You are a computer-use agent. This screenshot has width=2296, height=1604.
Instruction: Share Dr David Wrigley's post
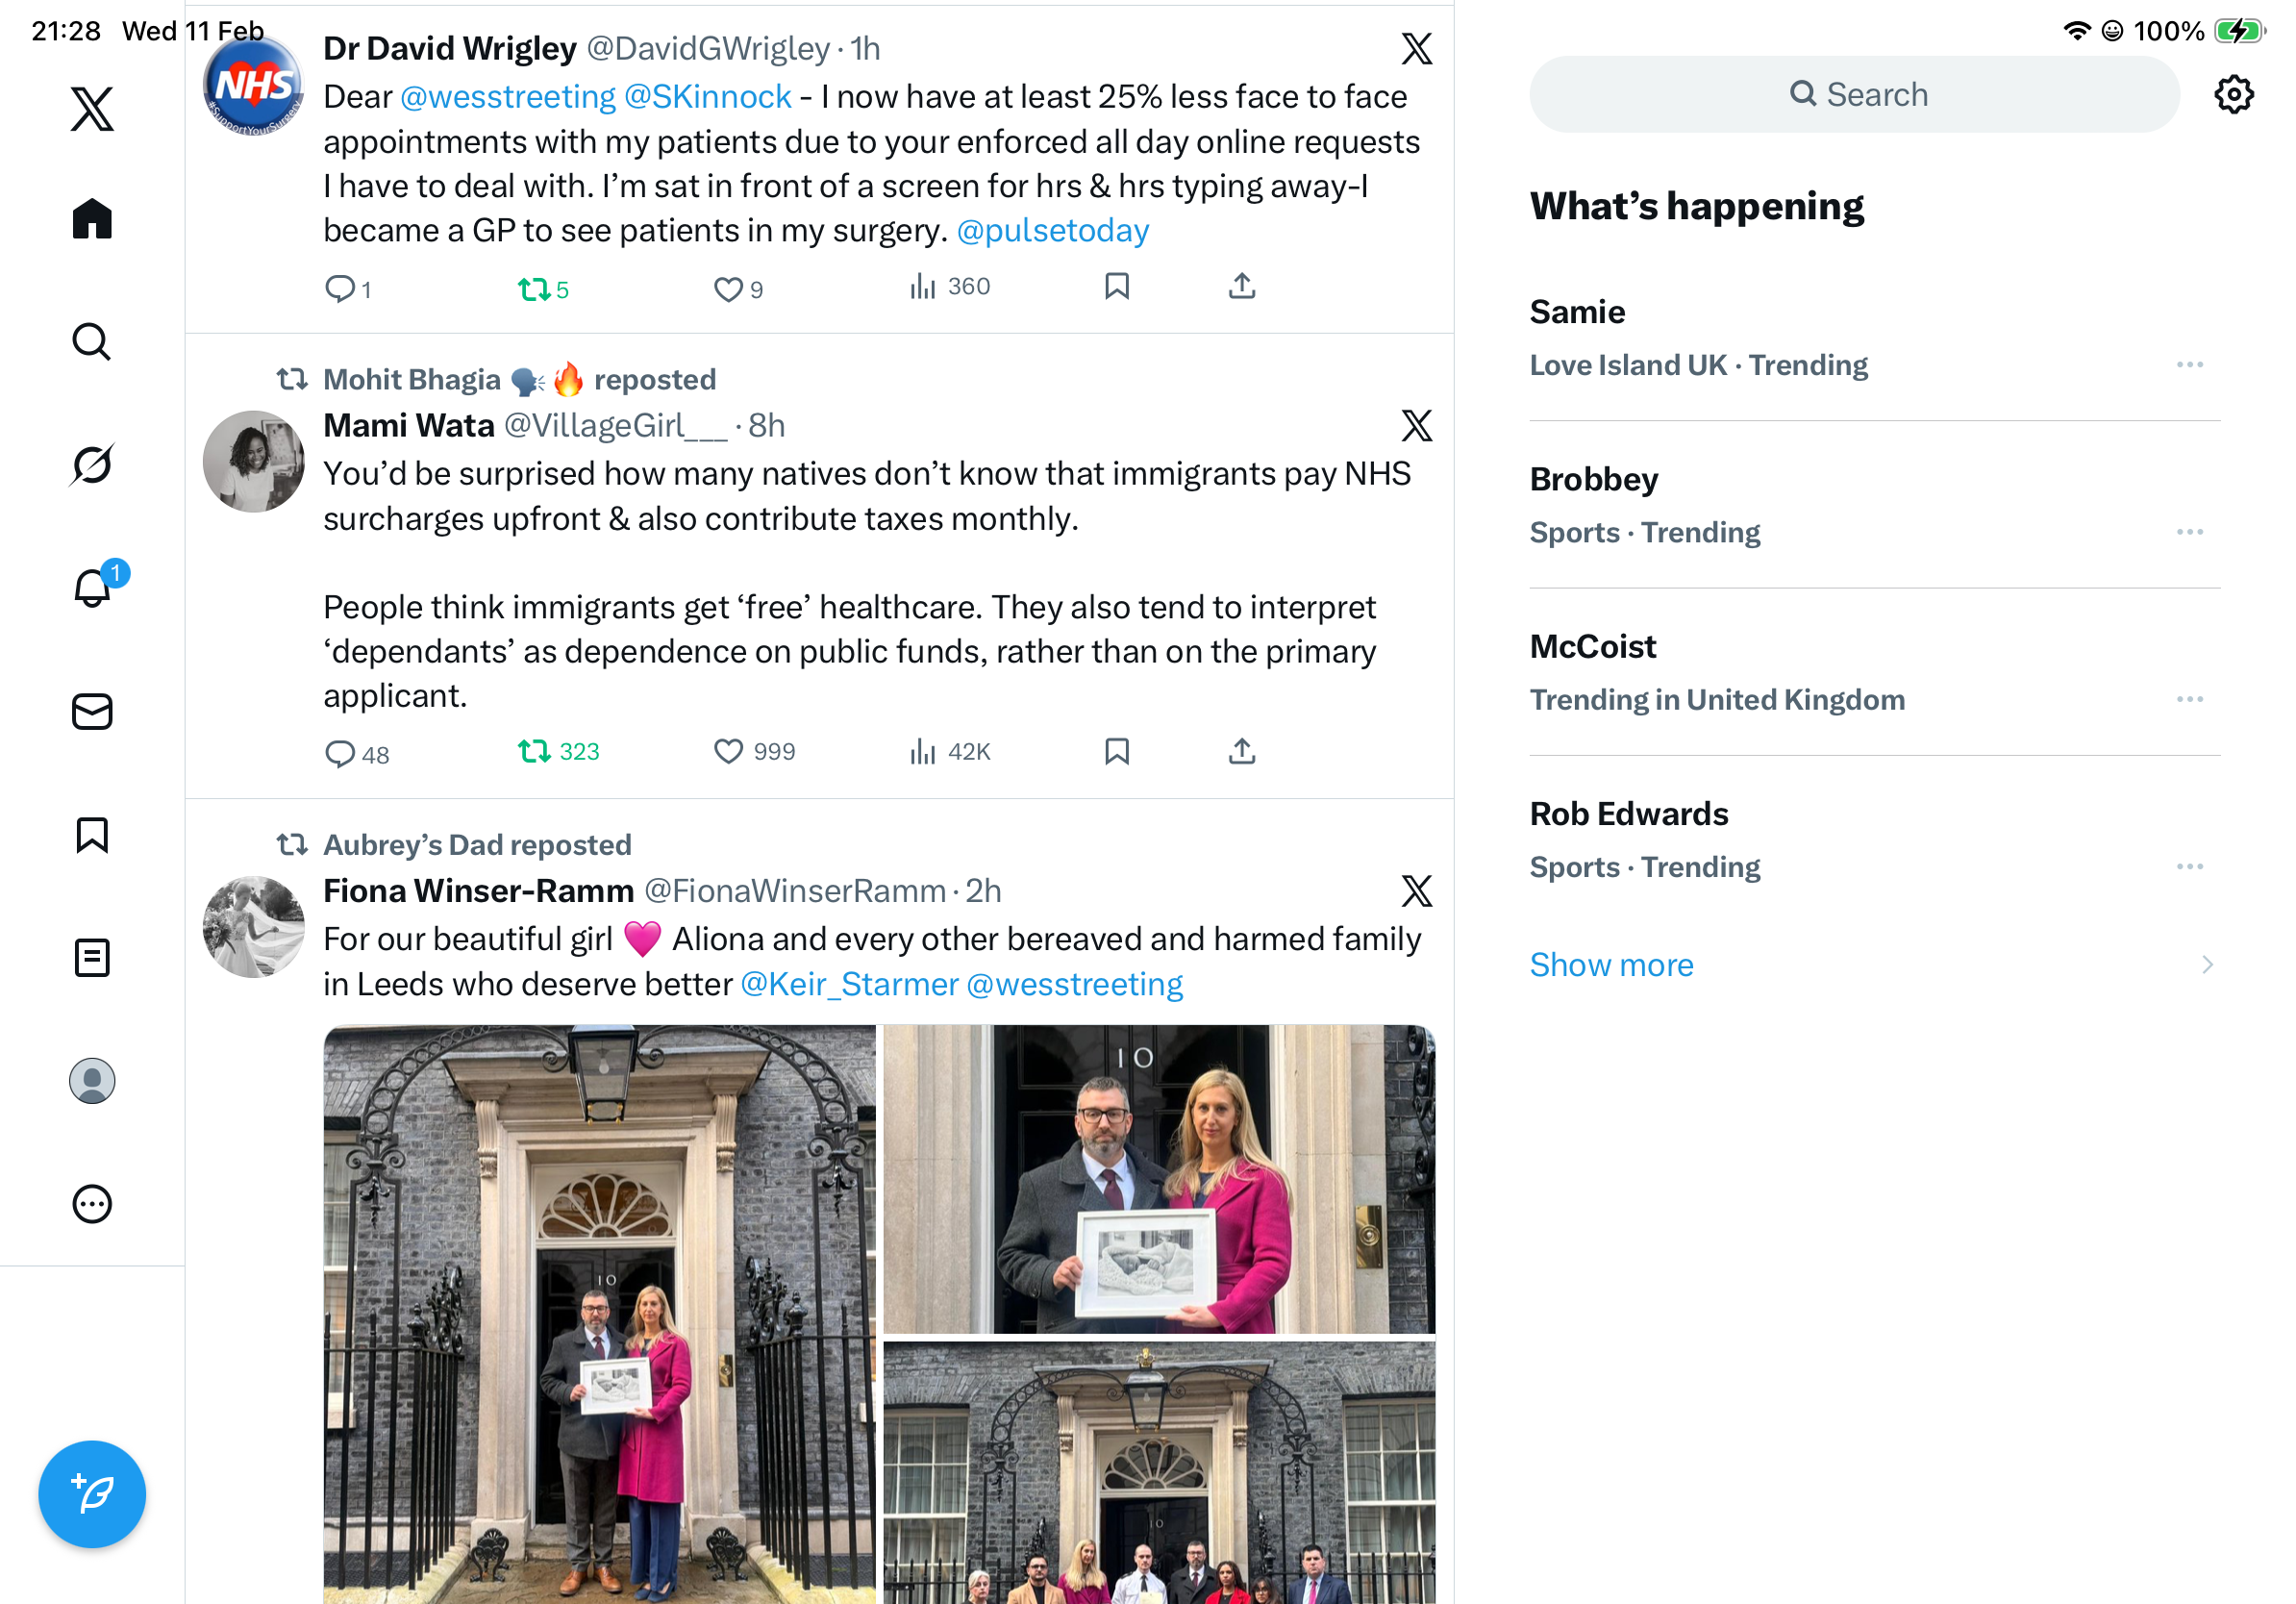tap(1242, 286)
